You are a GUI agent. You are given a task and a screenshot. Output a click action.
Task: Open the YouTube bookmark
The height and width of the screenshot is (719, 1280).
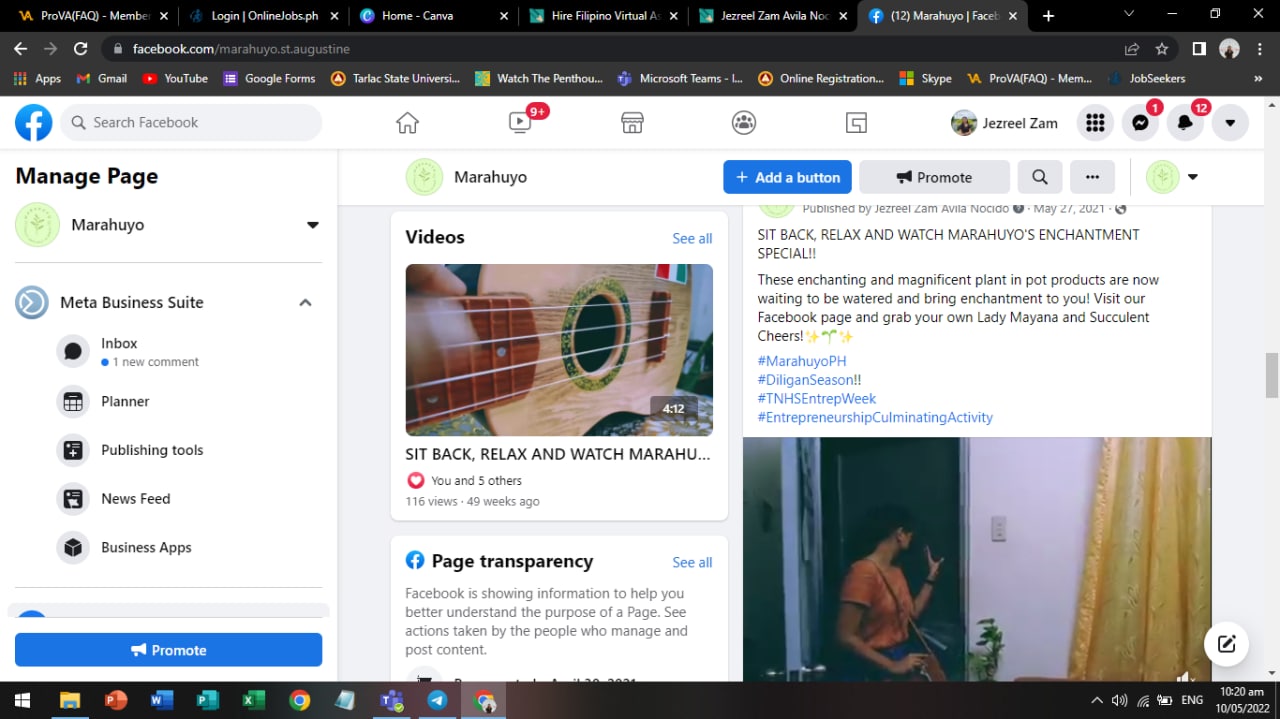point(175,78)
